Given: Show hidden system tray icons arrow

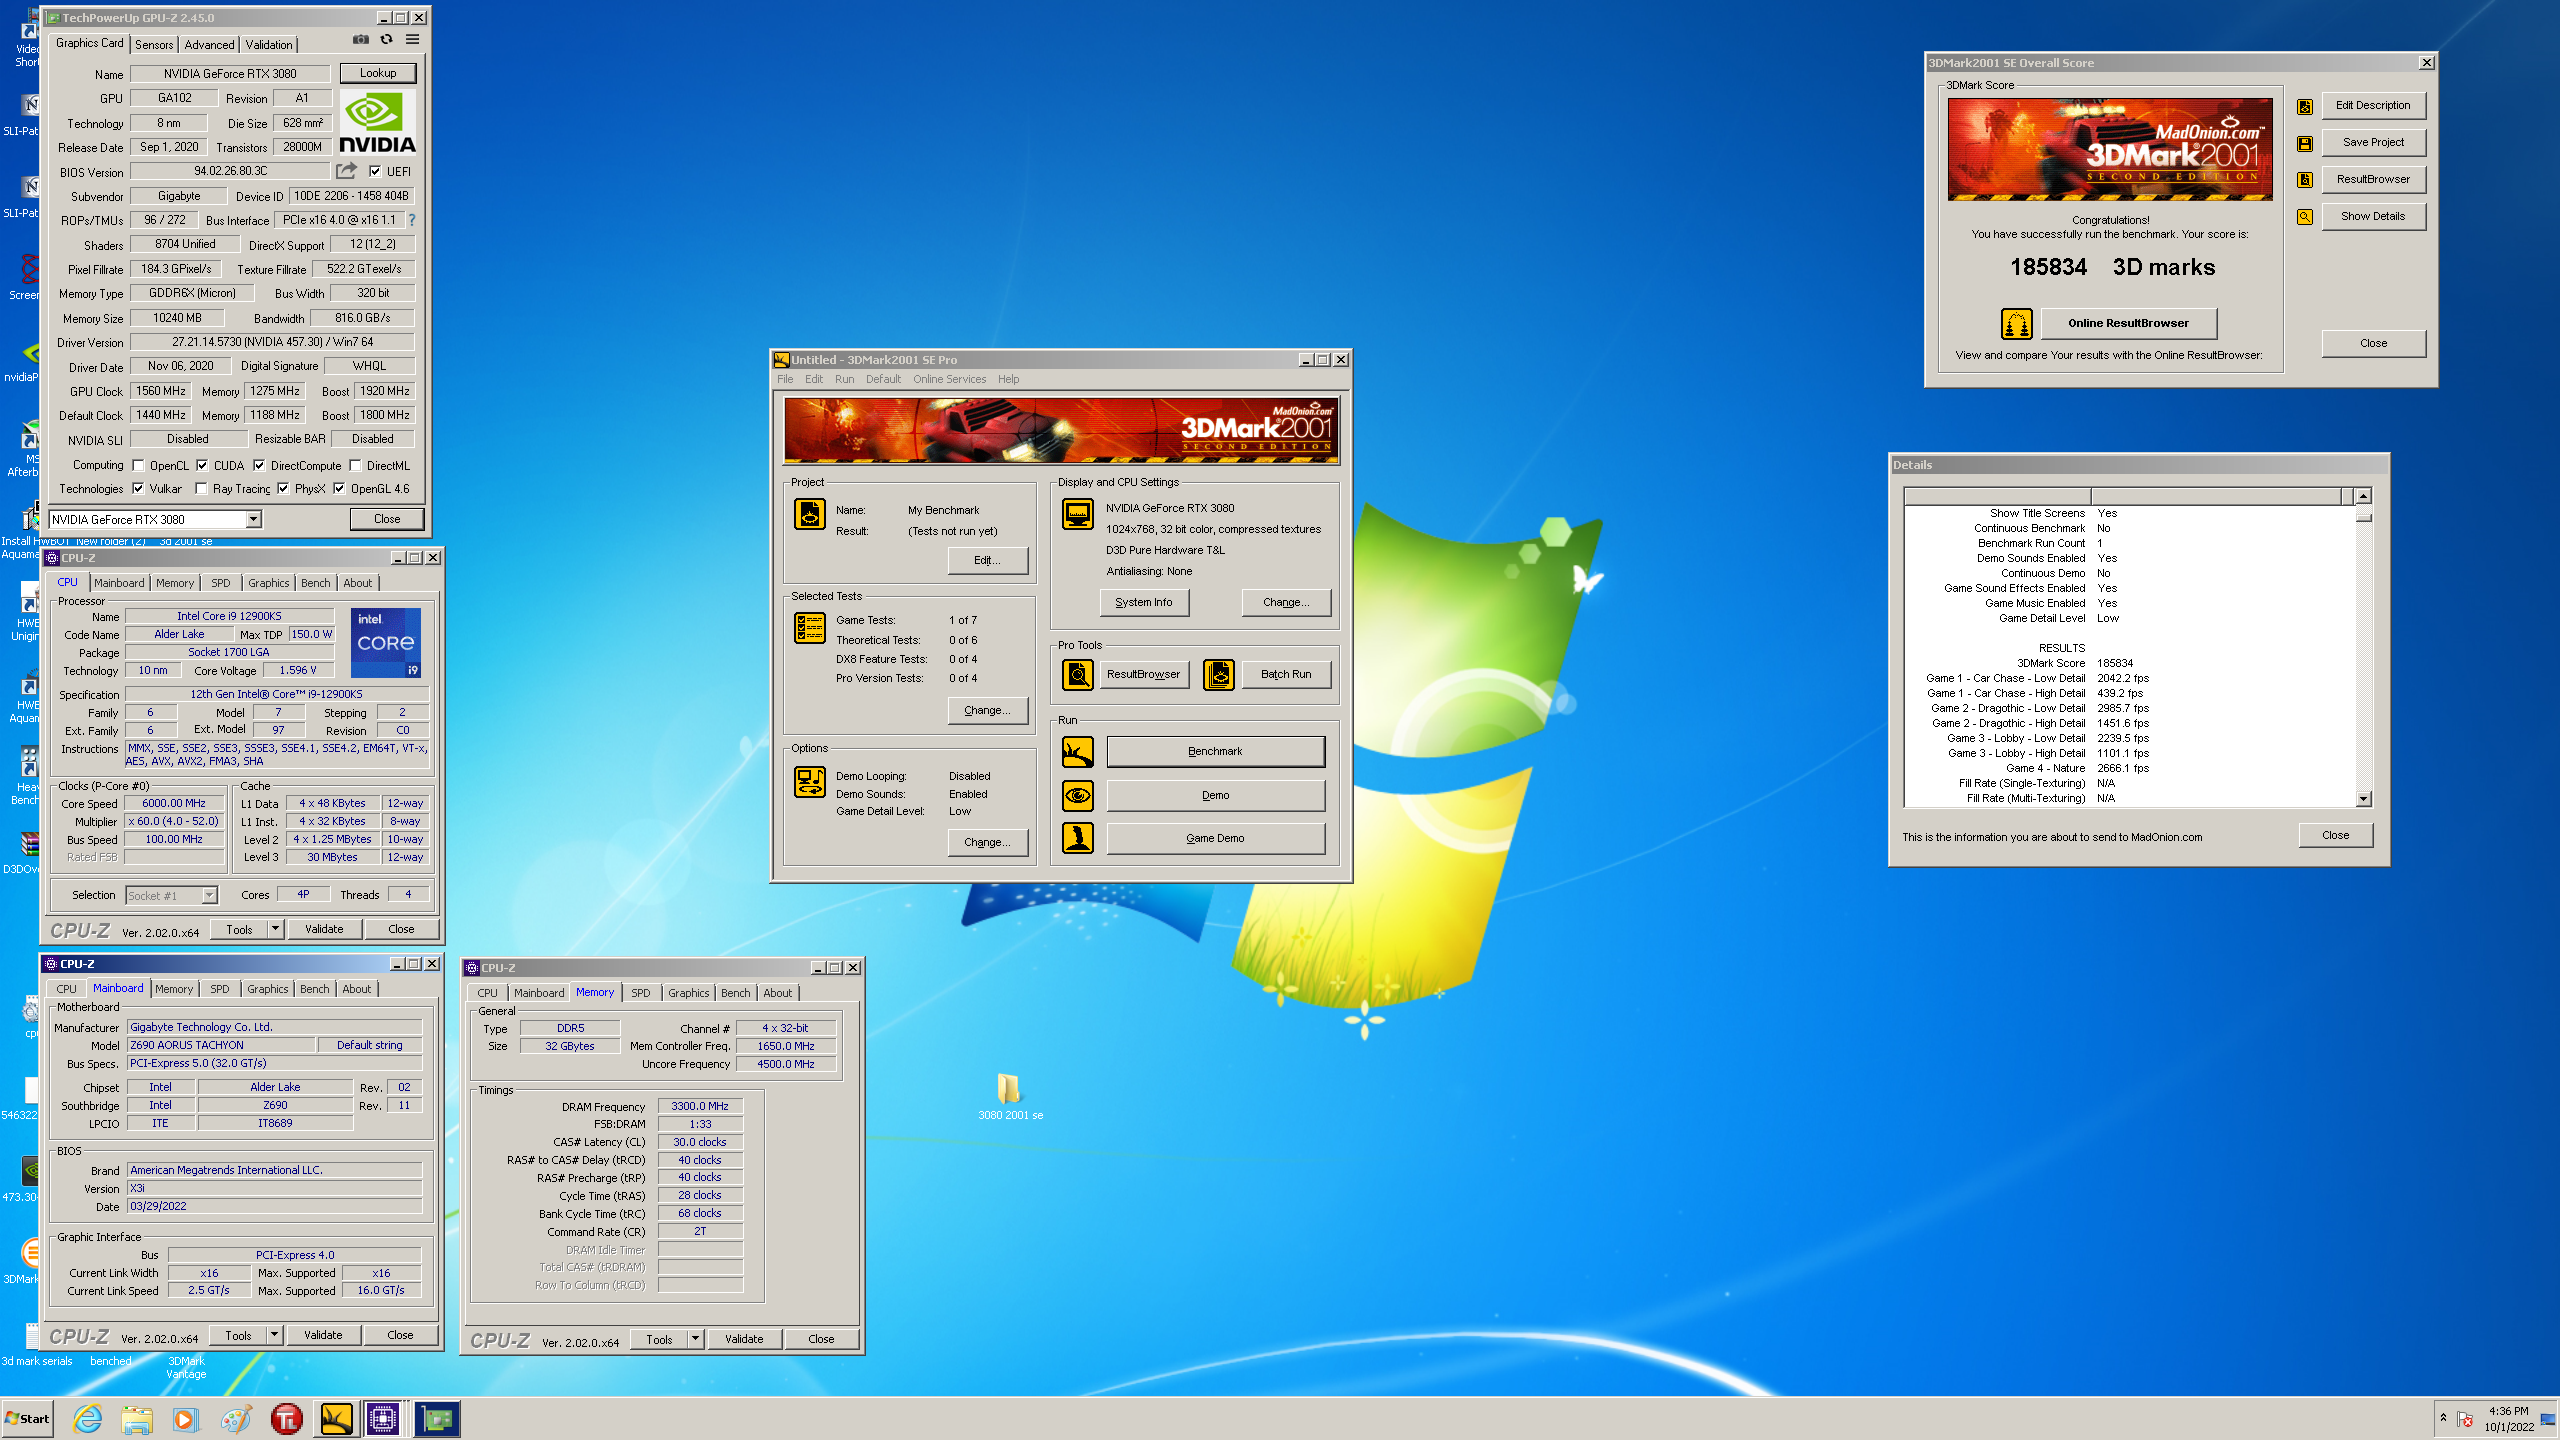Looking at the screenshot, I should coord(2443,1418).
